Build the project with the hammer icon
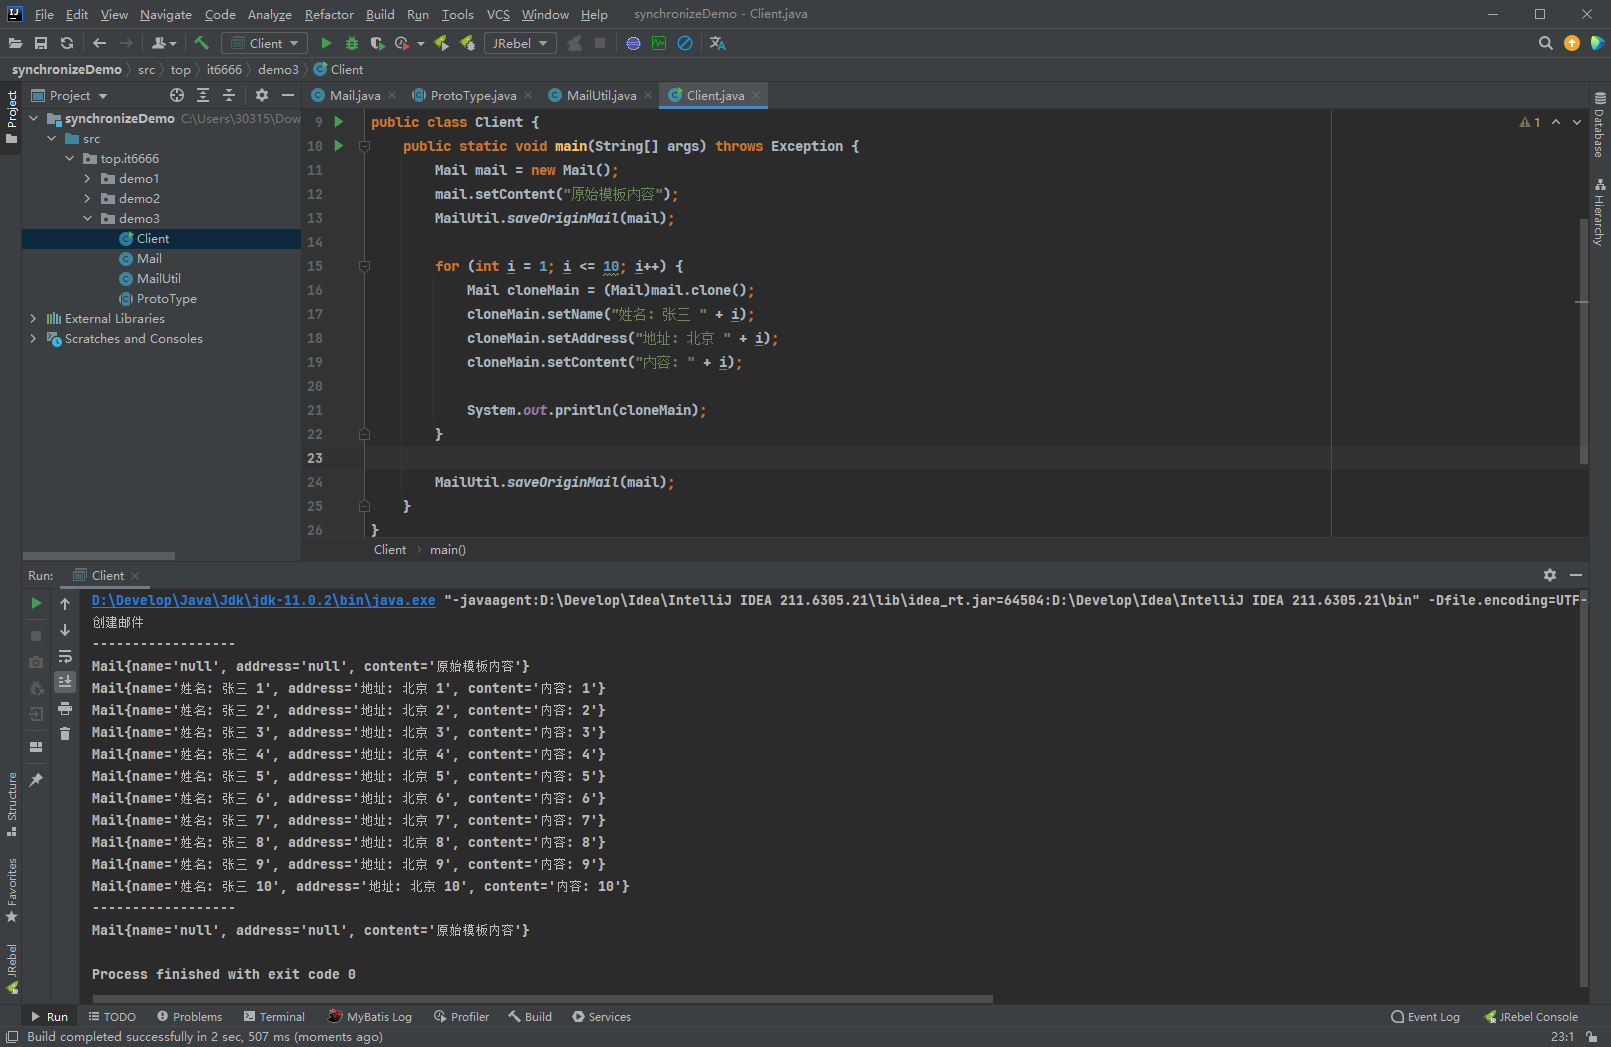The width and height of the screenshot is (1611, 1047). [201, 43]
